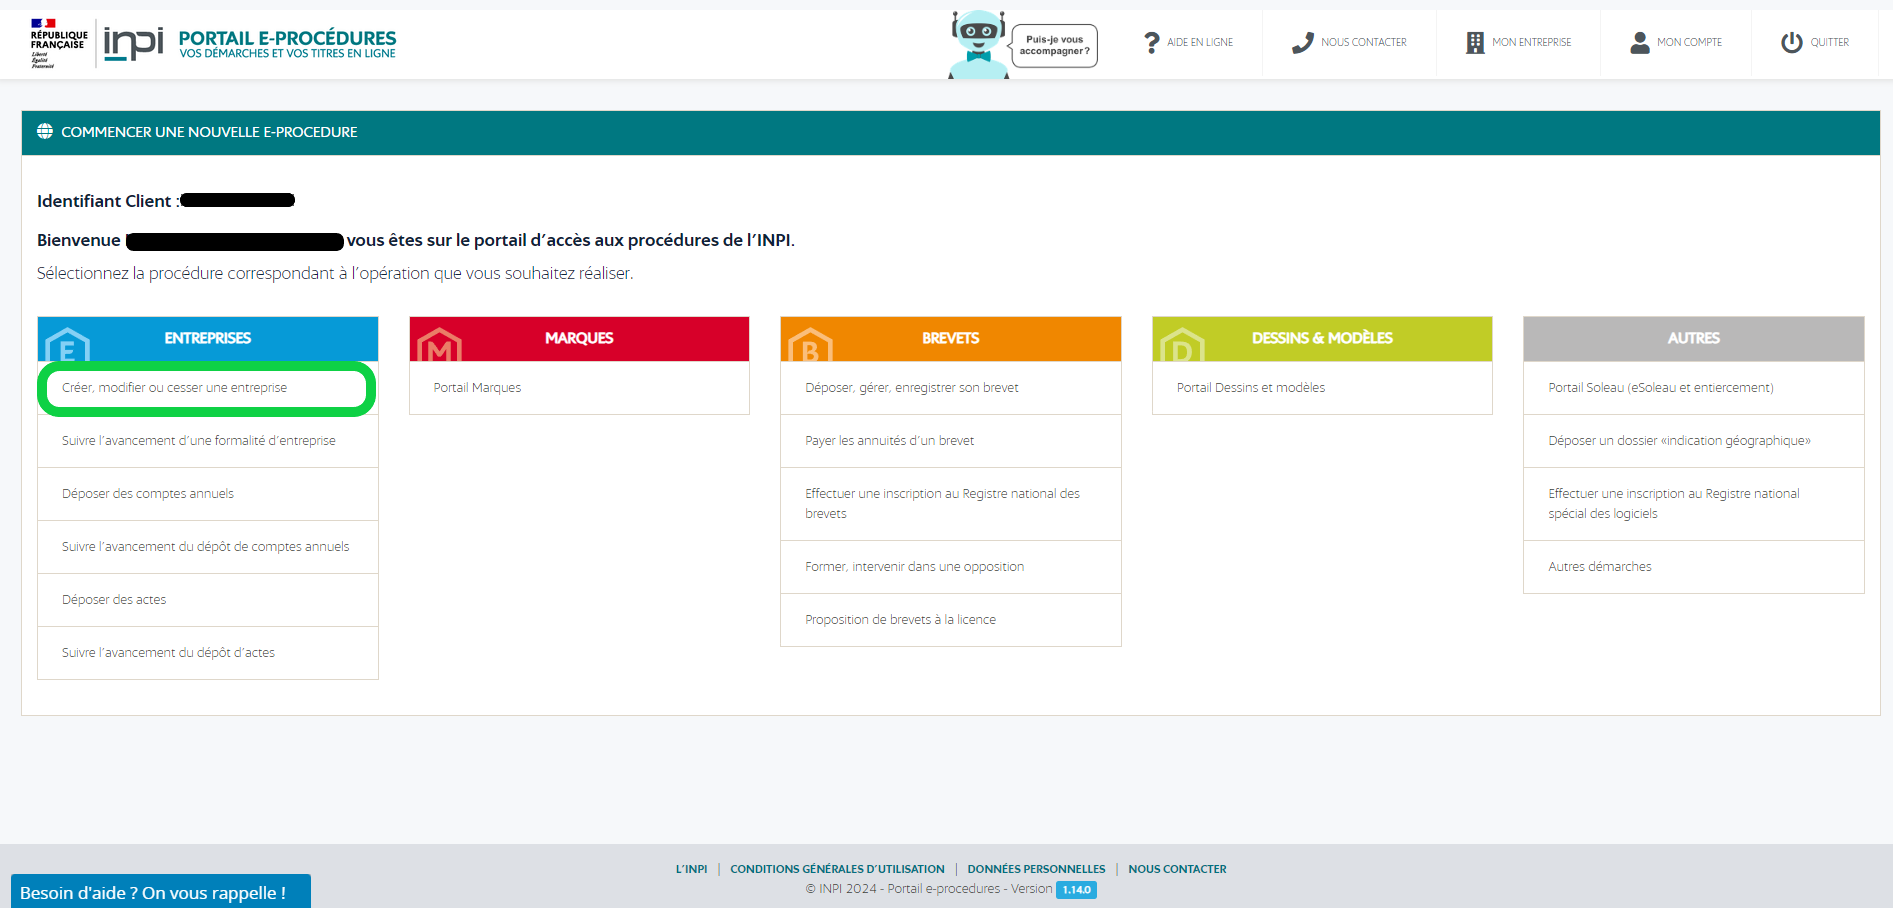Click the user account silhouette icon

point(1640,42)
